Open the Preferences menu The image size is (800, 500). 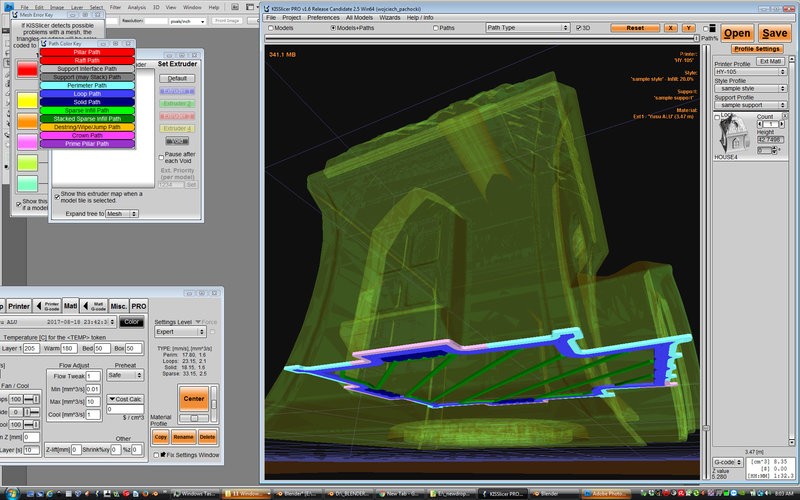pos(323,17)
